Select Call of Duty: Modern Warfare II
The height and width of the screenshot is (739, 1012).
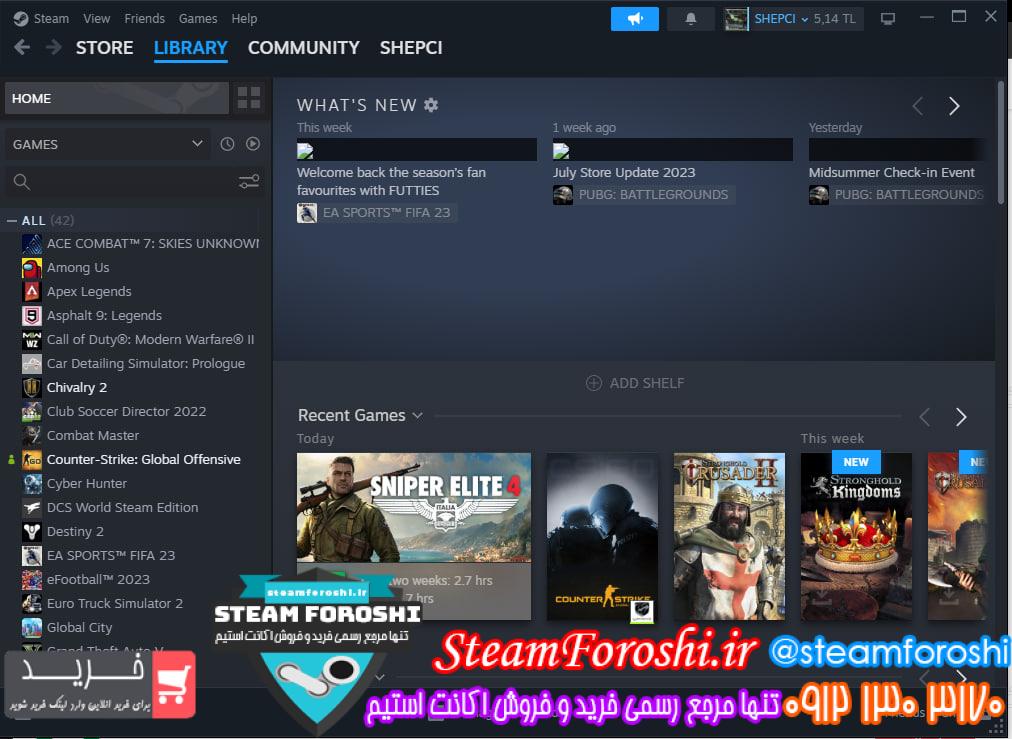140,339
